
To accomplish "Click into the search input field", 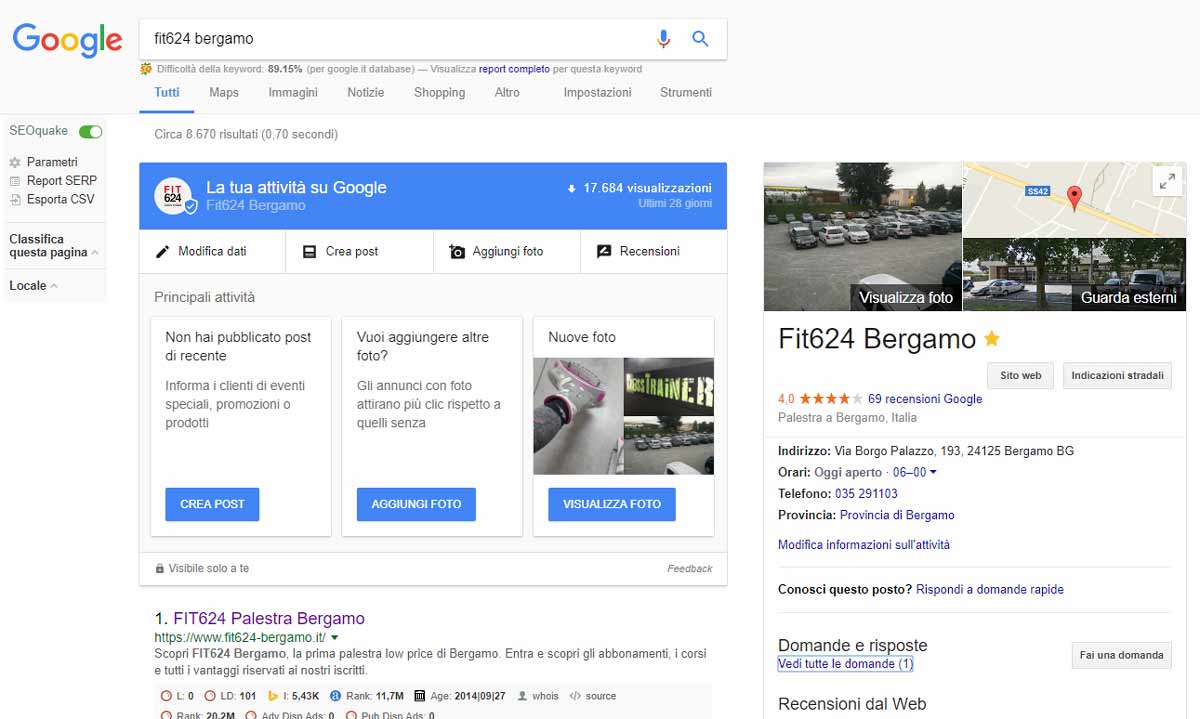I will [395, 39].
